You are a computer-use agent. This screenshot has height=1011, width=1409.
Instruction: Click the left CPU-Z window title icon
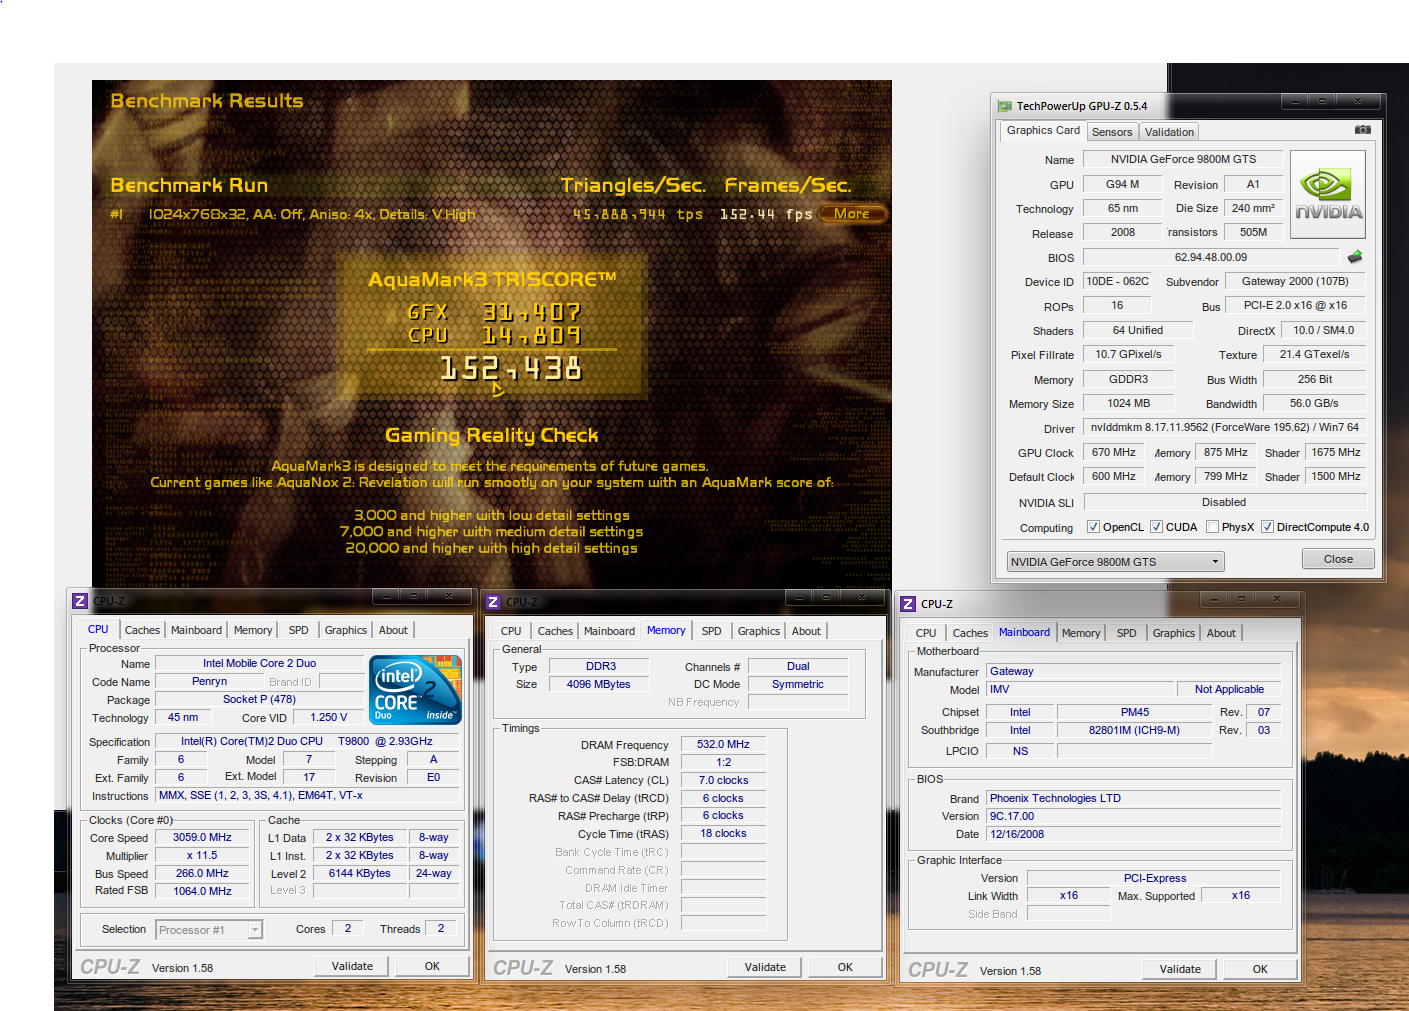click(x=80, y=601)
